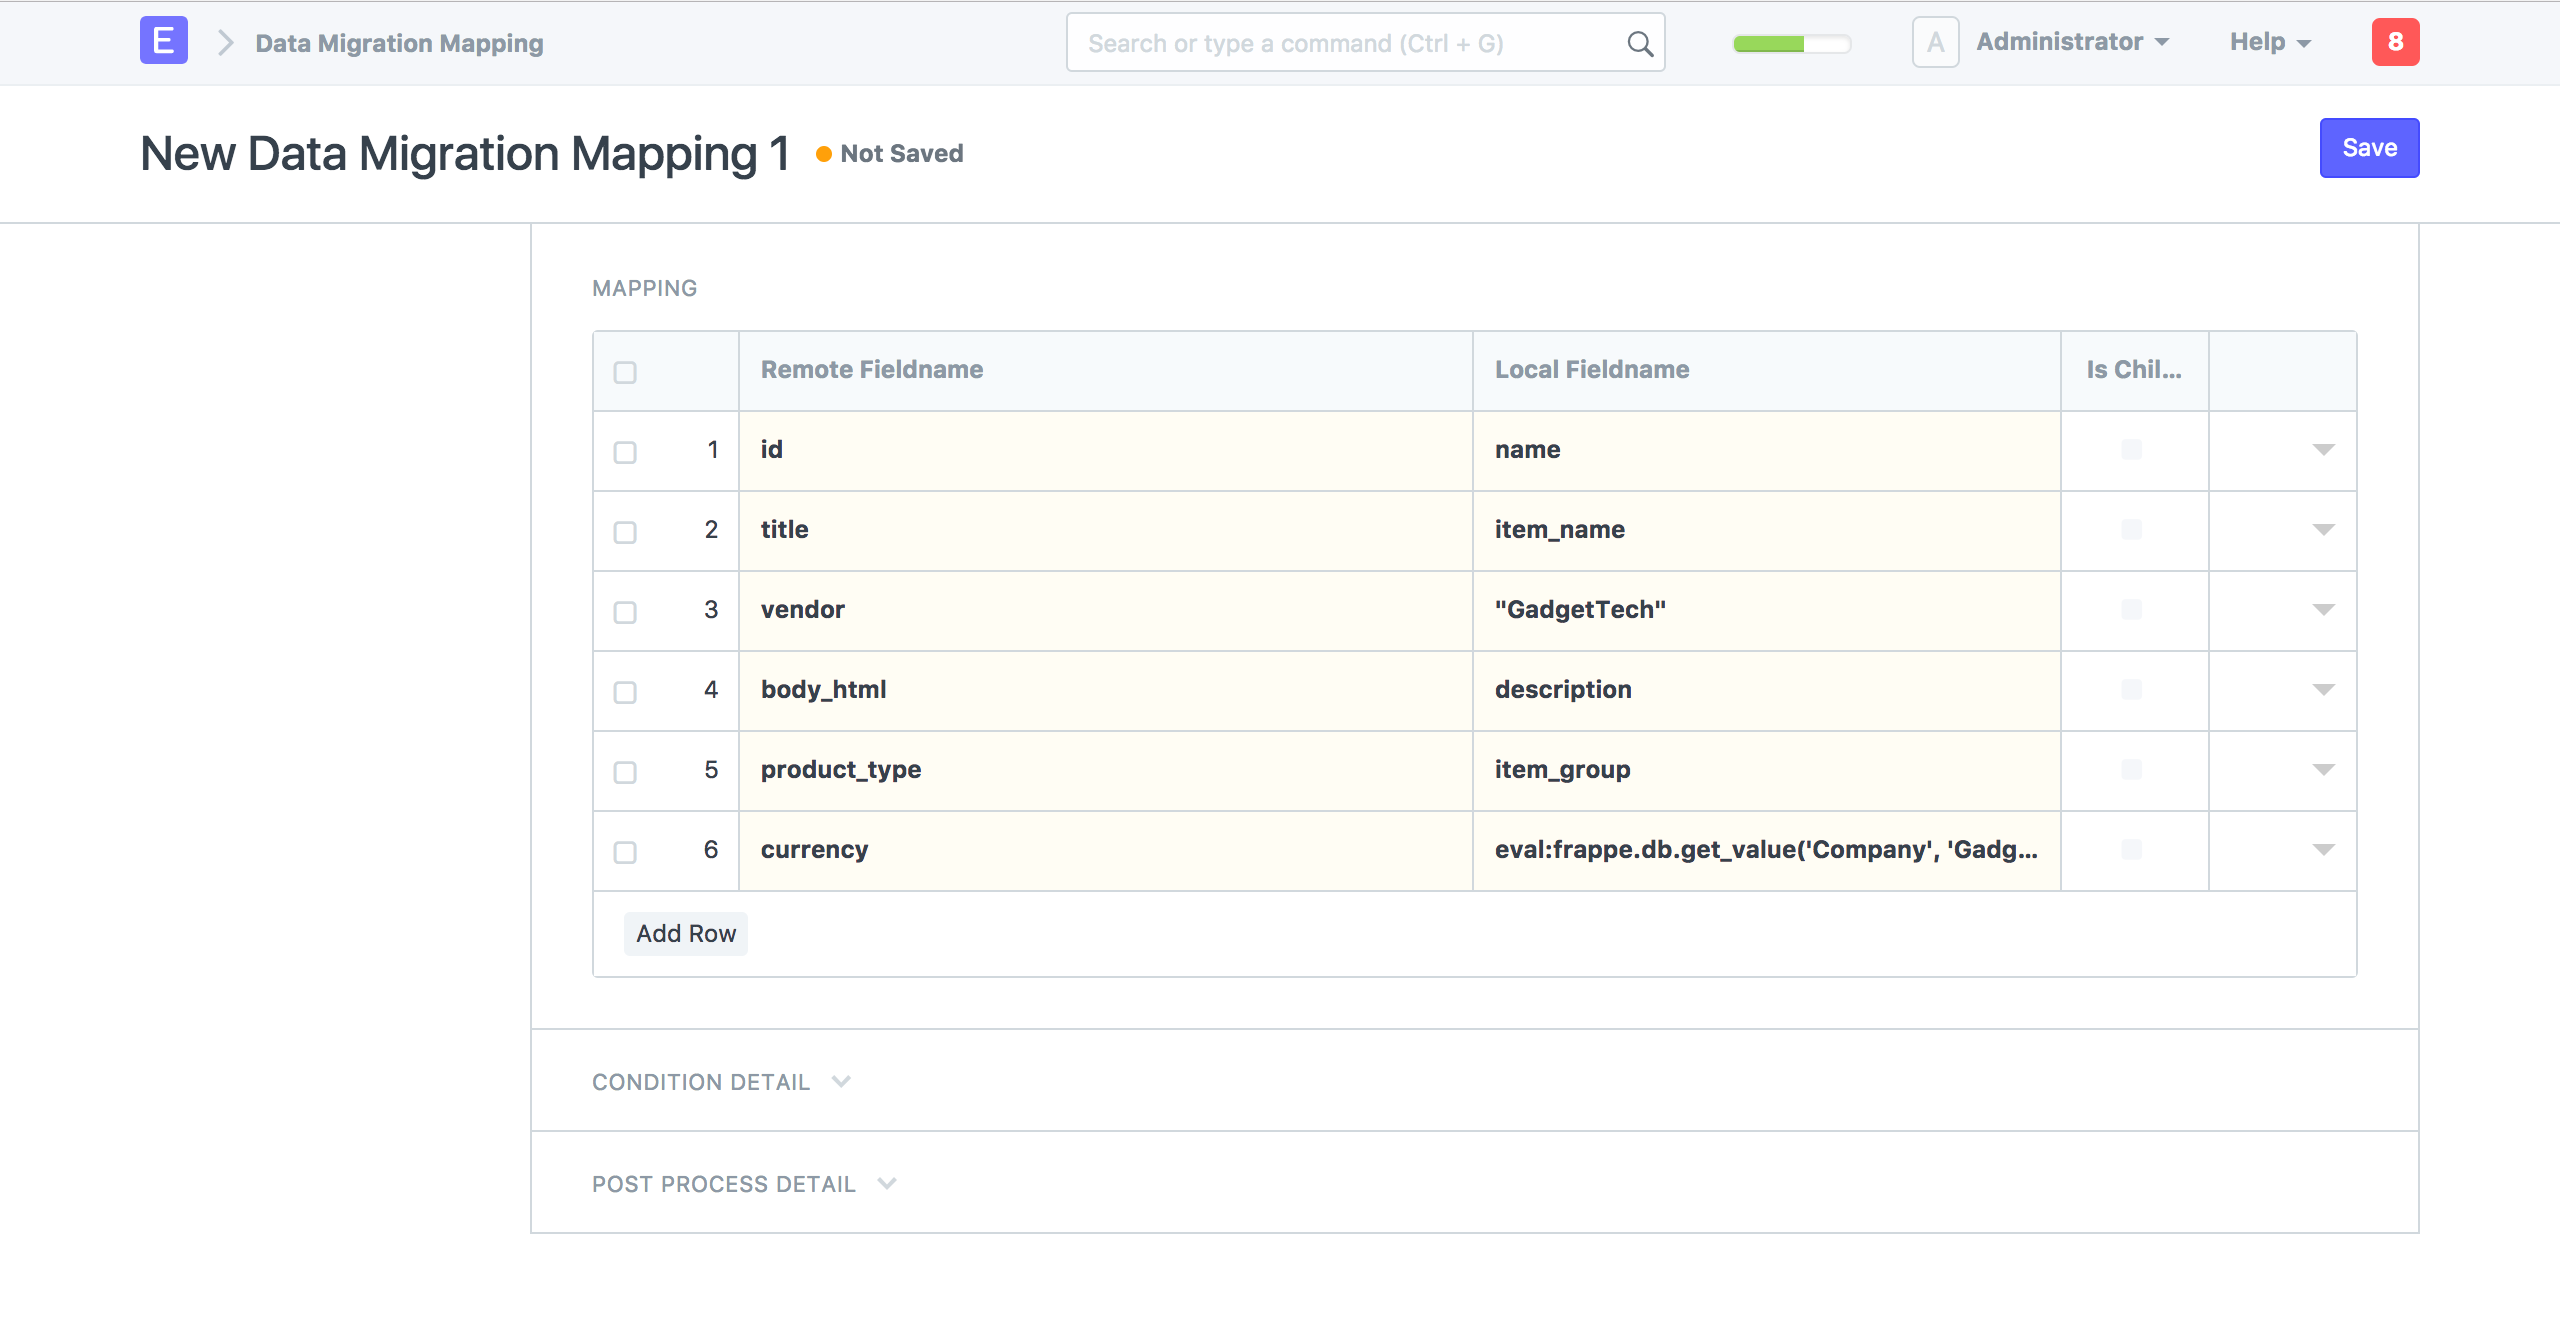Save the new data migration mapping

(x=2369, y=147)
